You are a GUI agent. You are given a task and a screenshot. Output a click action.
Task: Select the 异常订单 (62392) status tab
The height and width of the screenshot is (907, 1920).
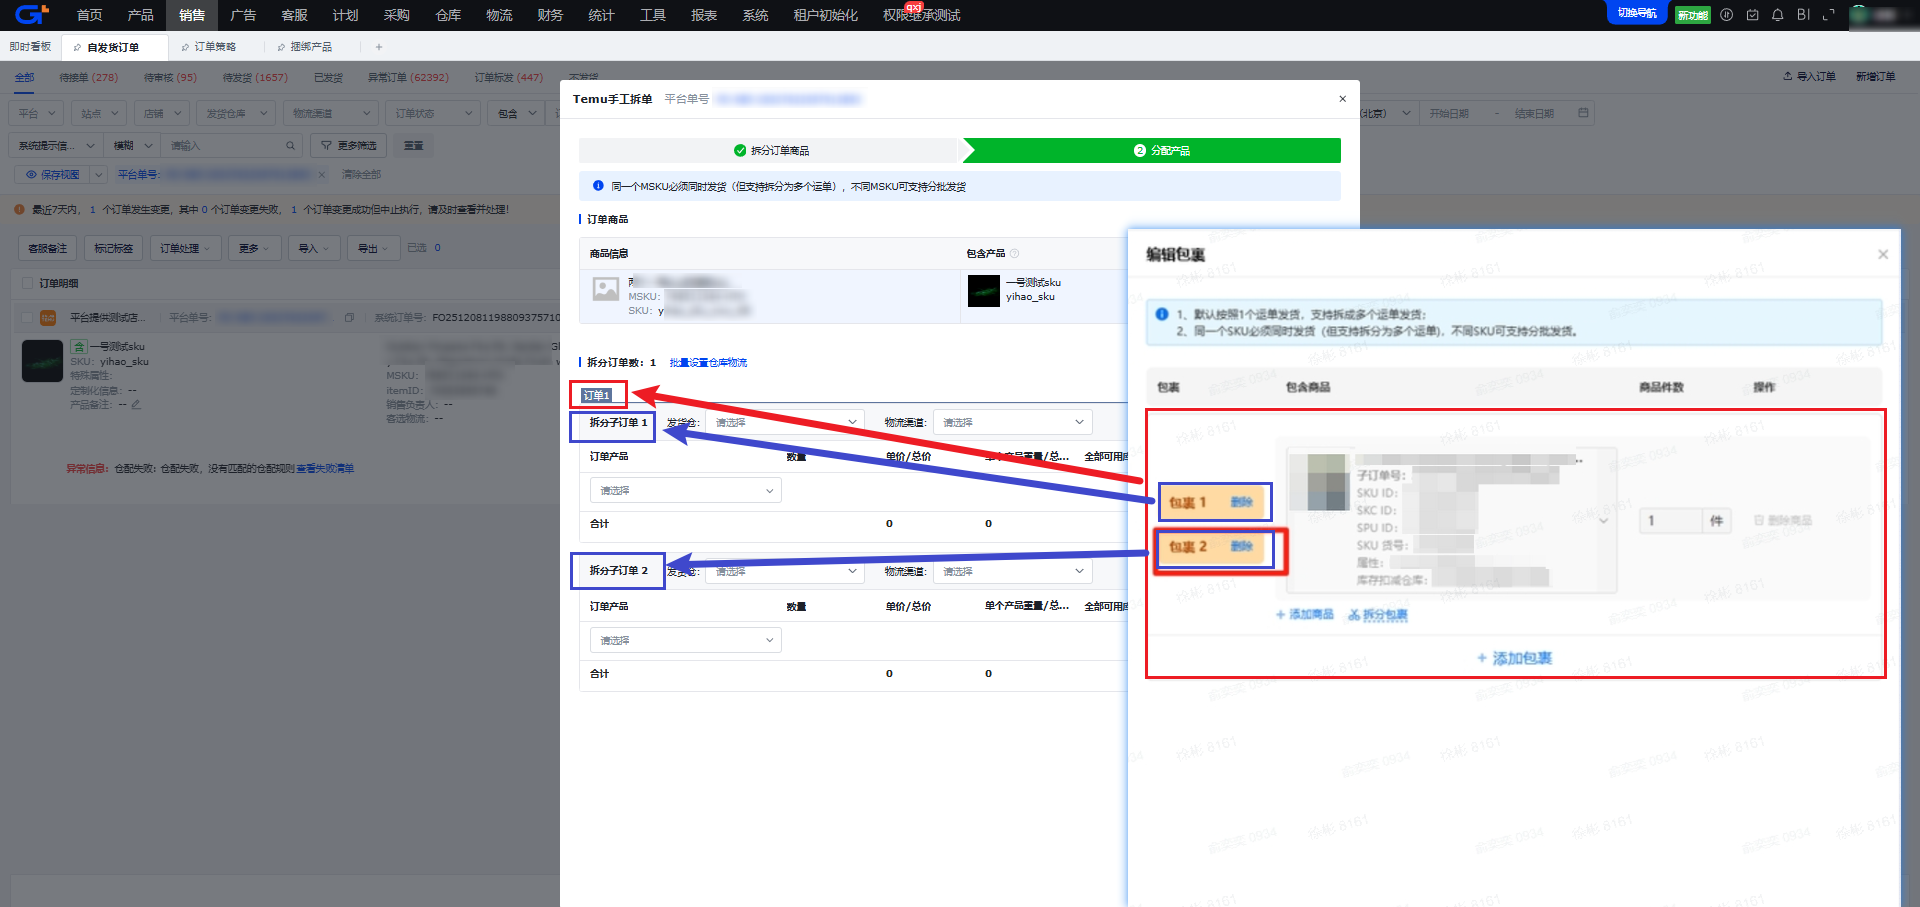tap(408, 77)
